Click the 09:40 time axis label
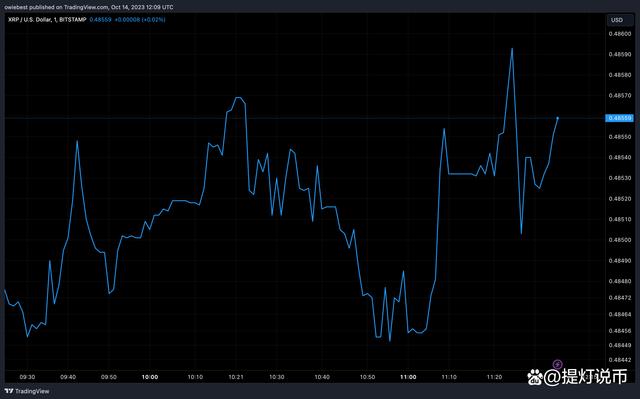This screenshot has width=640, height=399. pyautogui.click(x=68, y=377)
